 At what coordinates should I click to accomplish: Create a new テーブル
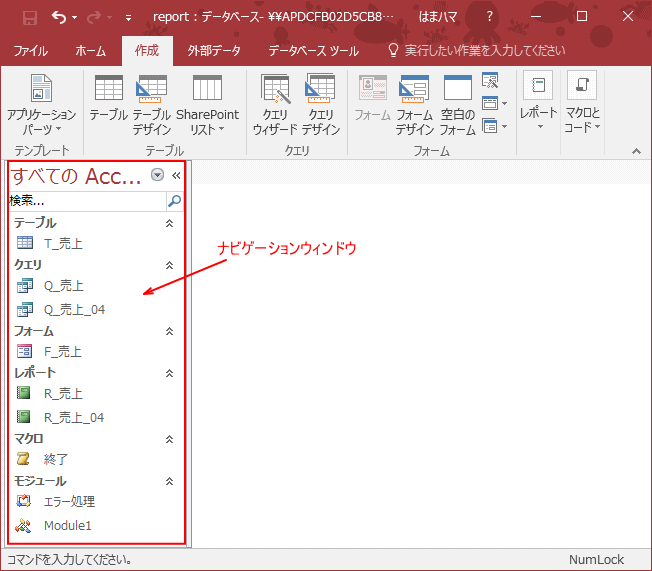click(109, 98)
